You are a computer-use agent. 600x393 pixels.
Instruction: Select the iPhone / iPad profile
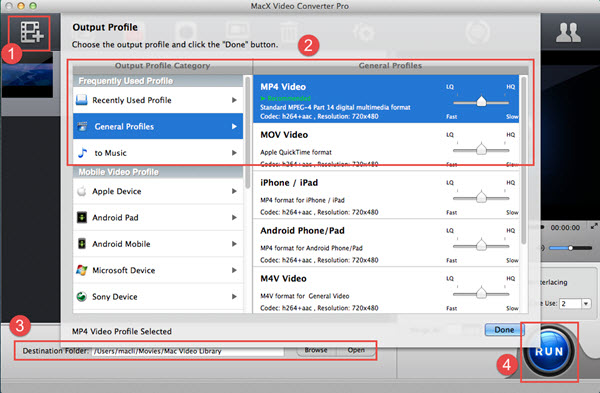click(386, 195)
